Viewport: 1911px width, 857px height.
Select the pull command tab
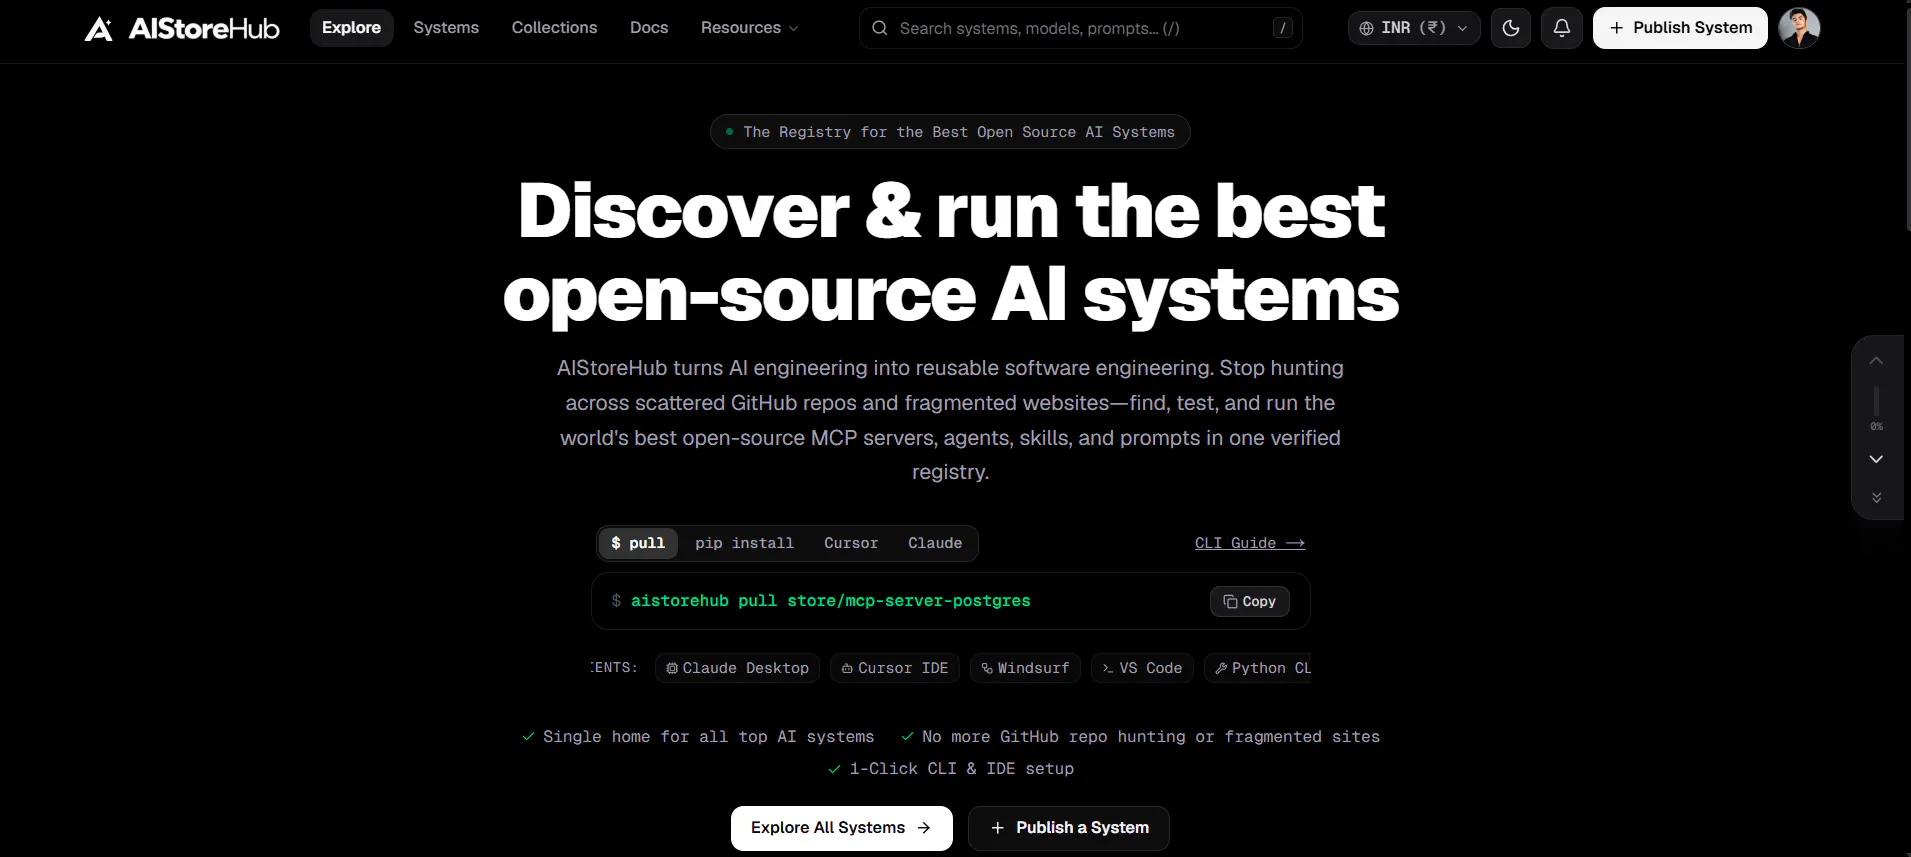638,543
